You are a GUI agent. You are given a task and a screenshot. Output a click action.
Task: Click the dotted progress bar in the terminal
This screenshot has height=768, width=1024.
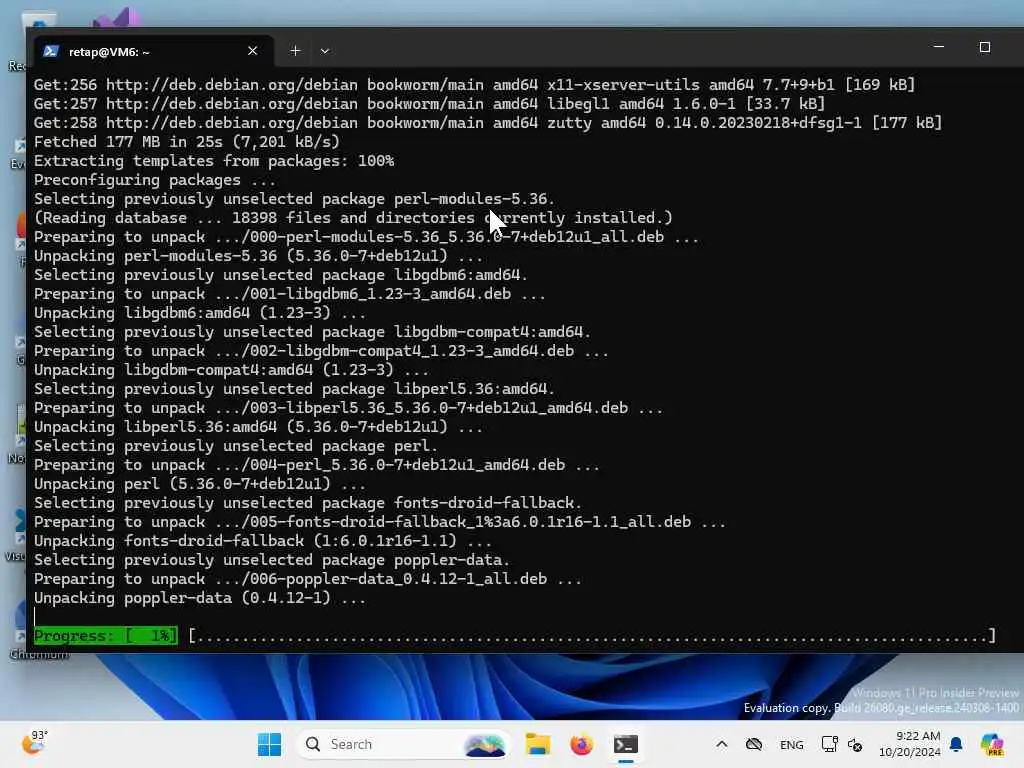point(592,635)
